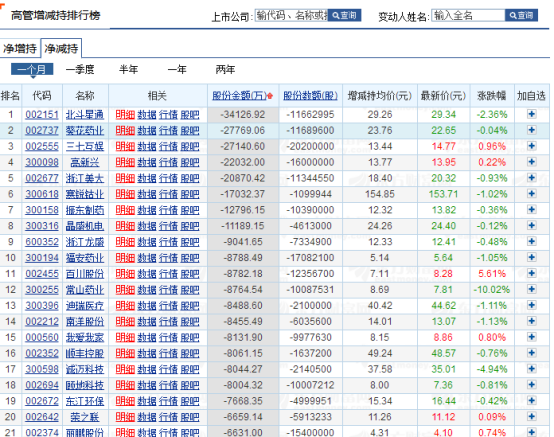Add 百川股份 to watchlist plus icon
The height and width of the screenshot is (437, 554).
[531, 273]
